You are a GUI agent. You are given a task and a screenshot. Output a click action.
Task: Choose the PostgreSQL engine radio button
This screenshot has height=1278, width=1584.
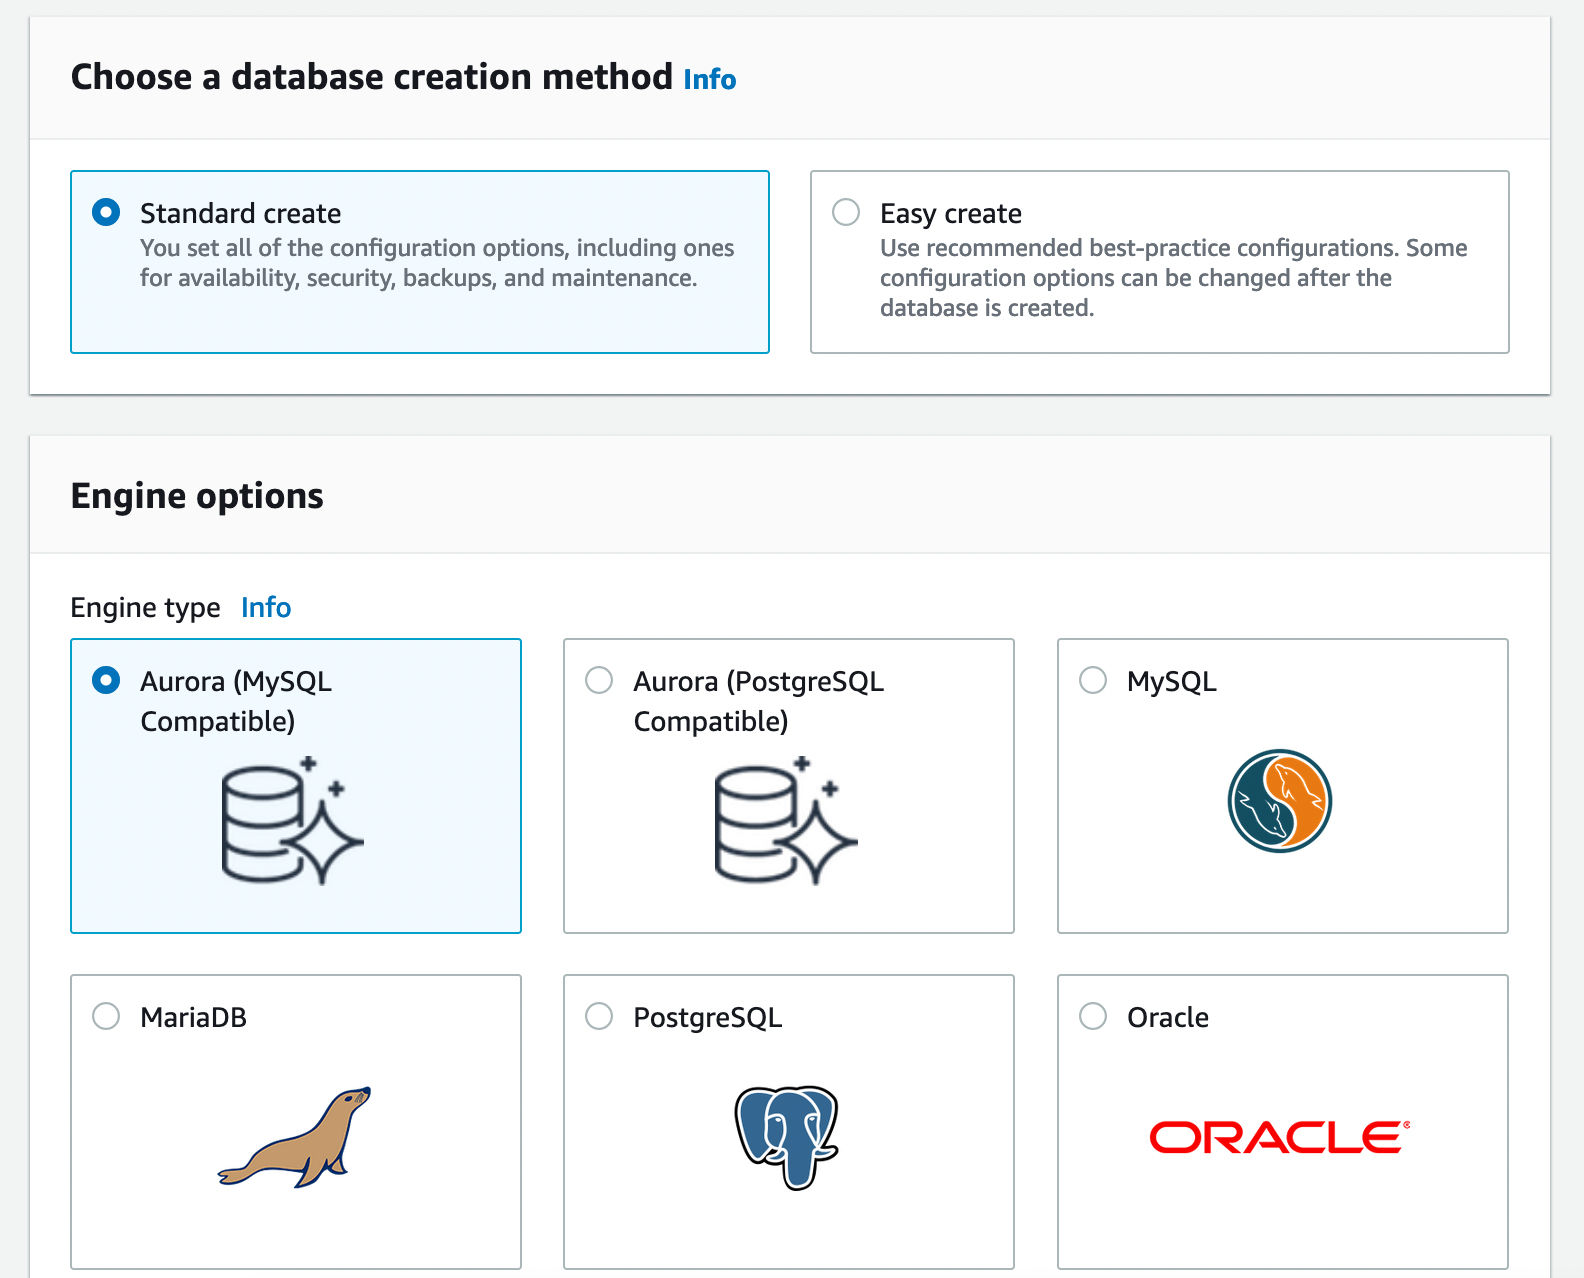(x=599, y=1016)
